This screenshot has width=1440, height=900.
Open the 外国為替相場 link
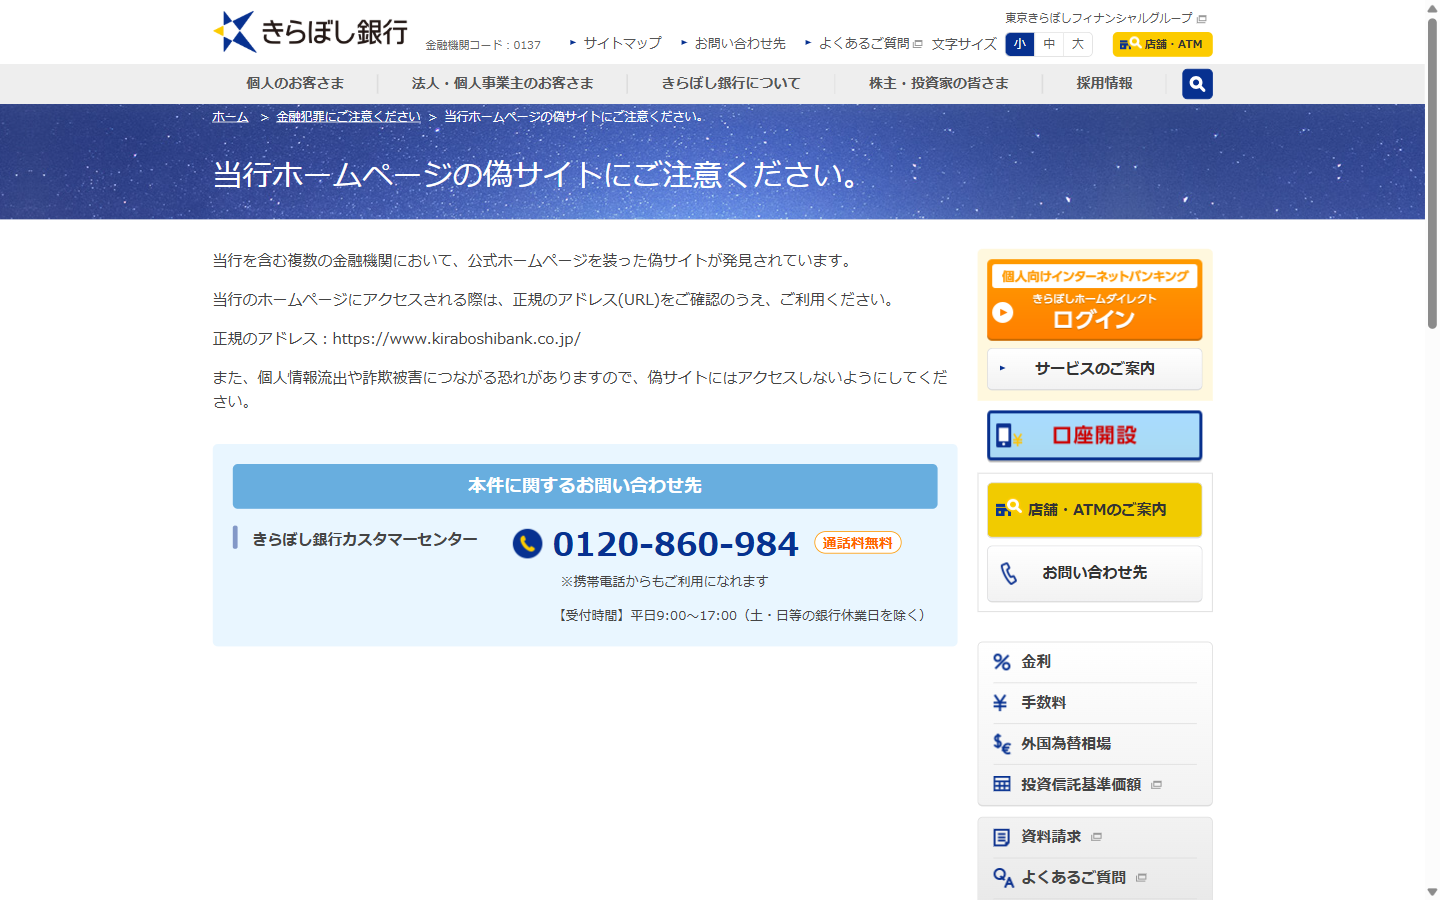click(1066, 744)
